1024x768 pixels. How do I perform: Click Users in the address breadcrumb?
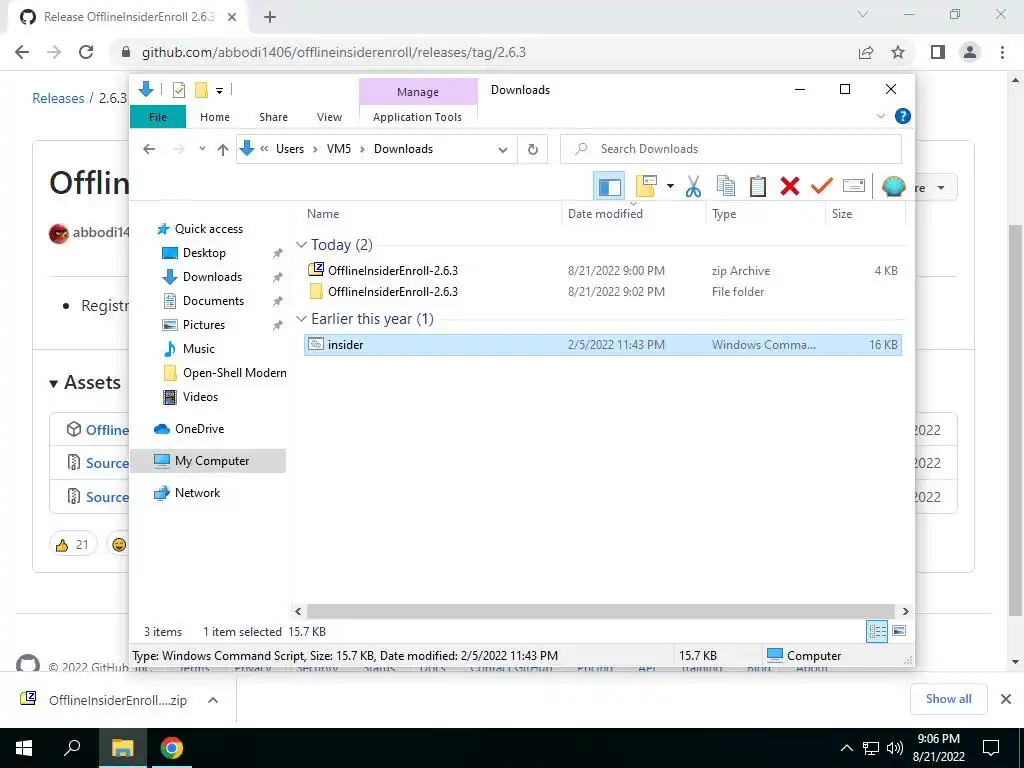tap(290, 149)
